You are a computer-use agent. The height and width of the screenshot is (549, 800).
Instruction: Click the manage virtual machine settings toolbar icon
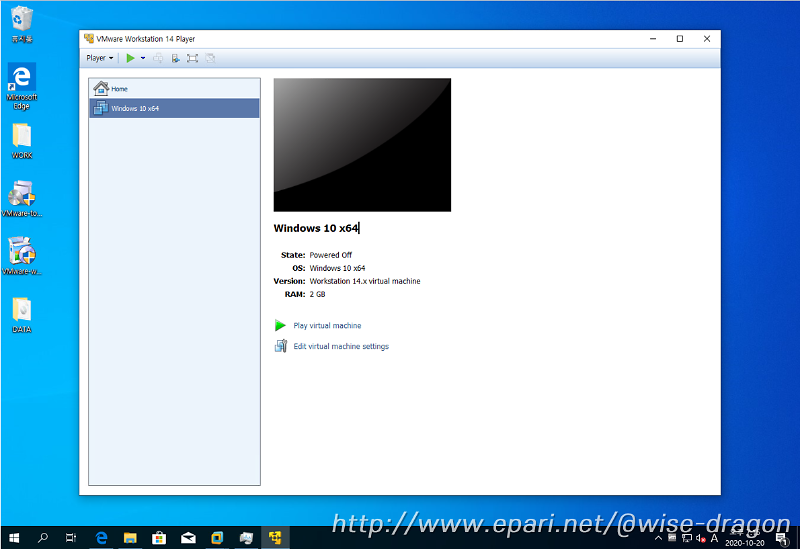point(176,58)
